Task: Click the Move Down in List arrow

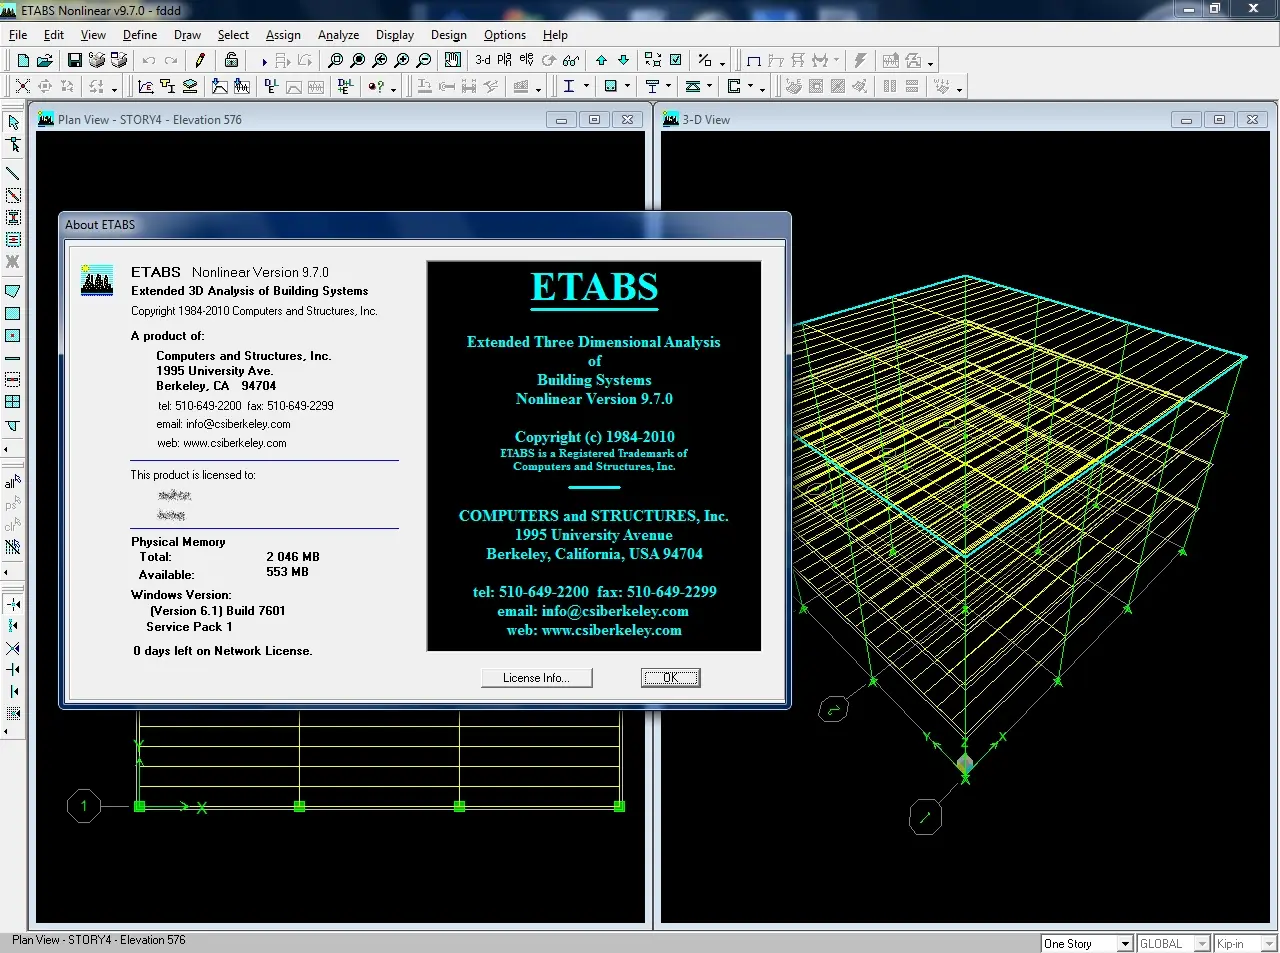Action: tap(623, 60)
